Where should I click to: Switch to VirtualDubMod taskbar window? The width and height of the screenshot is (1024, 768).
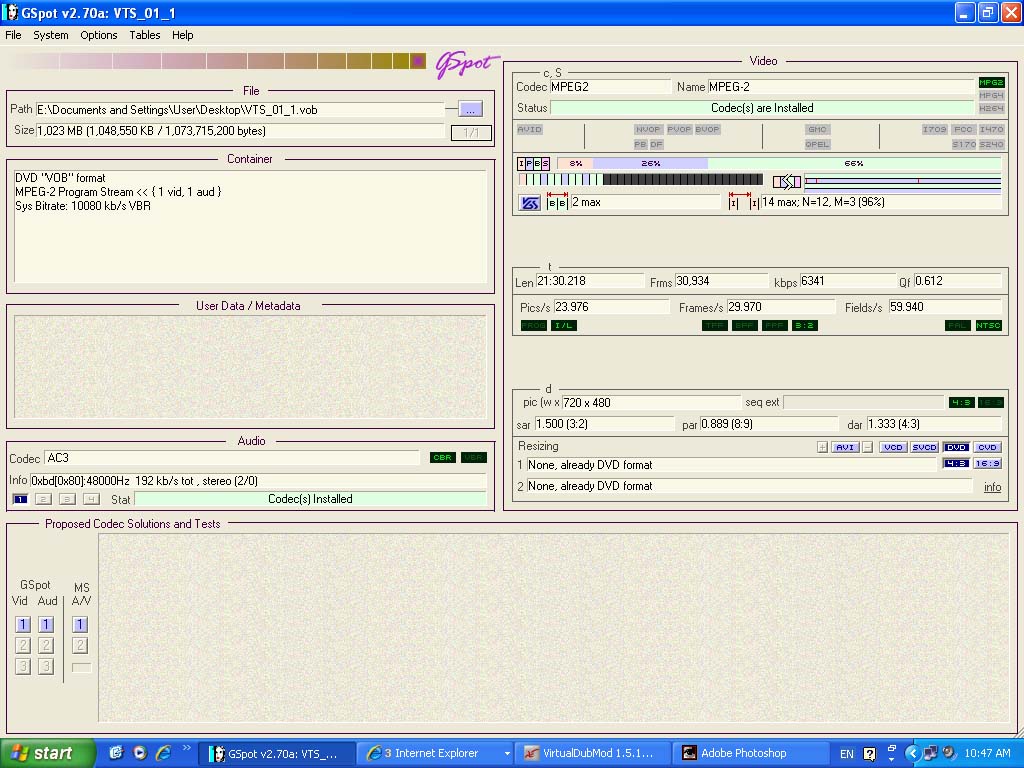pos(594,753)
